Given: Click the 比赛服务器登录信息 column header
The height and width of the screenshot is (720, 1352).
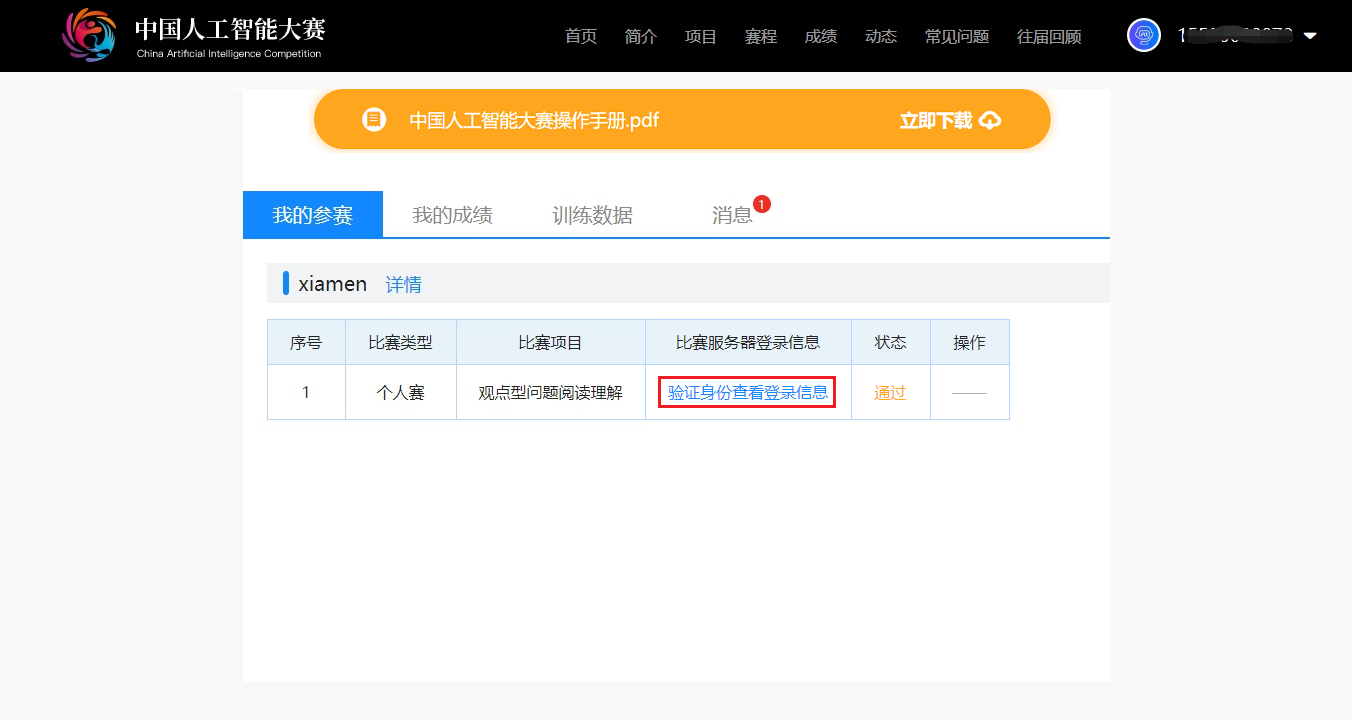Looking at the screenshot, I should (x=748, y=342).
